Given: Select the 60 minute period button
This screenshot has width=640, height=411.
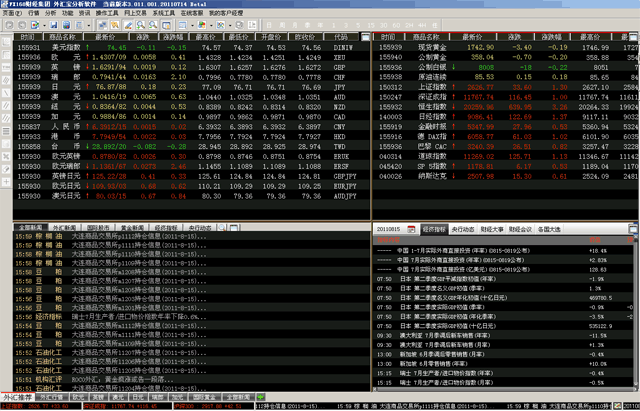Looking at the screenshot, I should (x=396, y=25).
